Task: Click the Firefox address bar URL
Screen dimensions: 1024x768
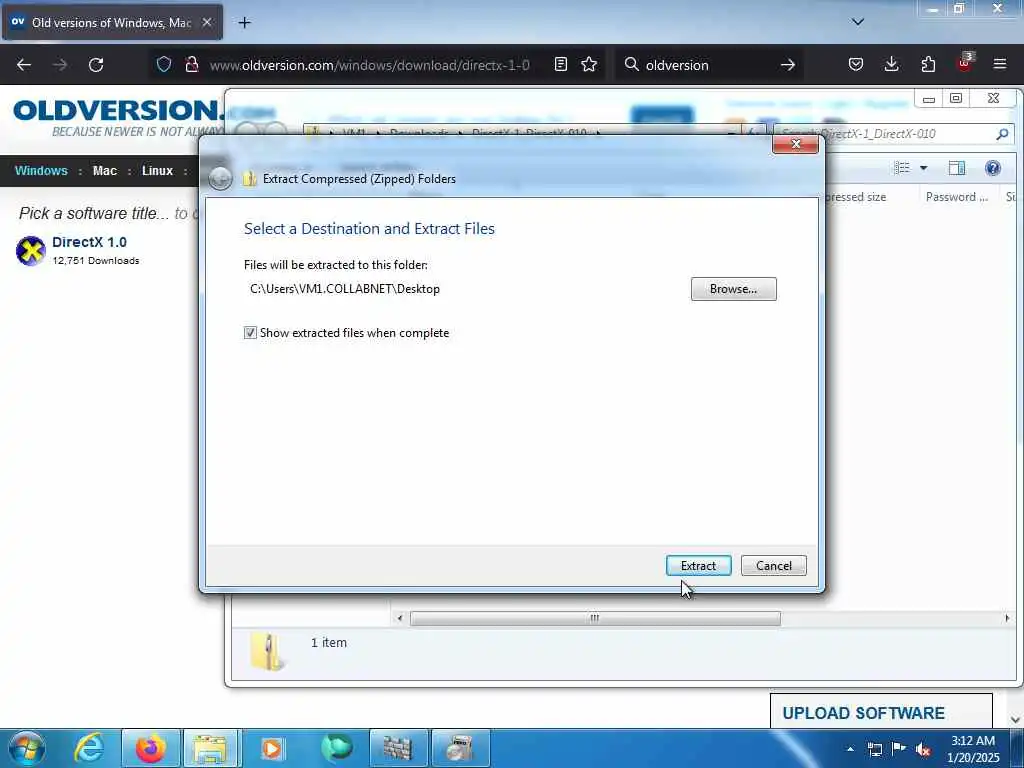Action: point(369,65)
